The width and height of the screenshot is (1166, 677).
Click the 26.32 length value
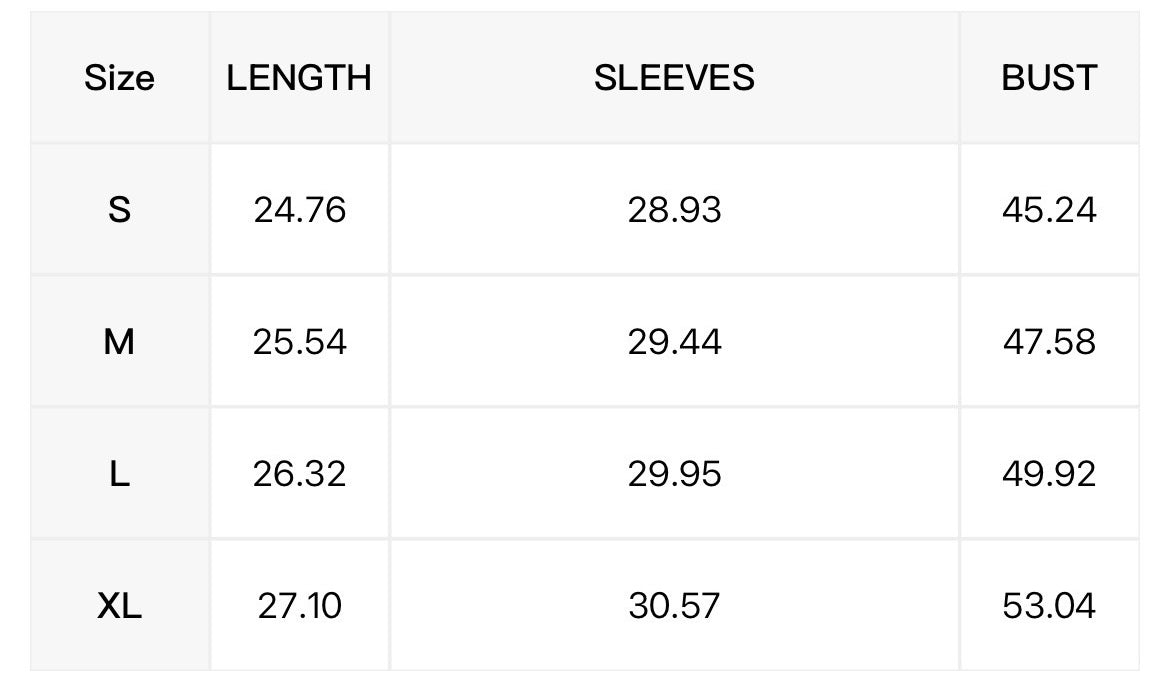299,474
